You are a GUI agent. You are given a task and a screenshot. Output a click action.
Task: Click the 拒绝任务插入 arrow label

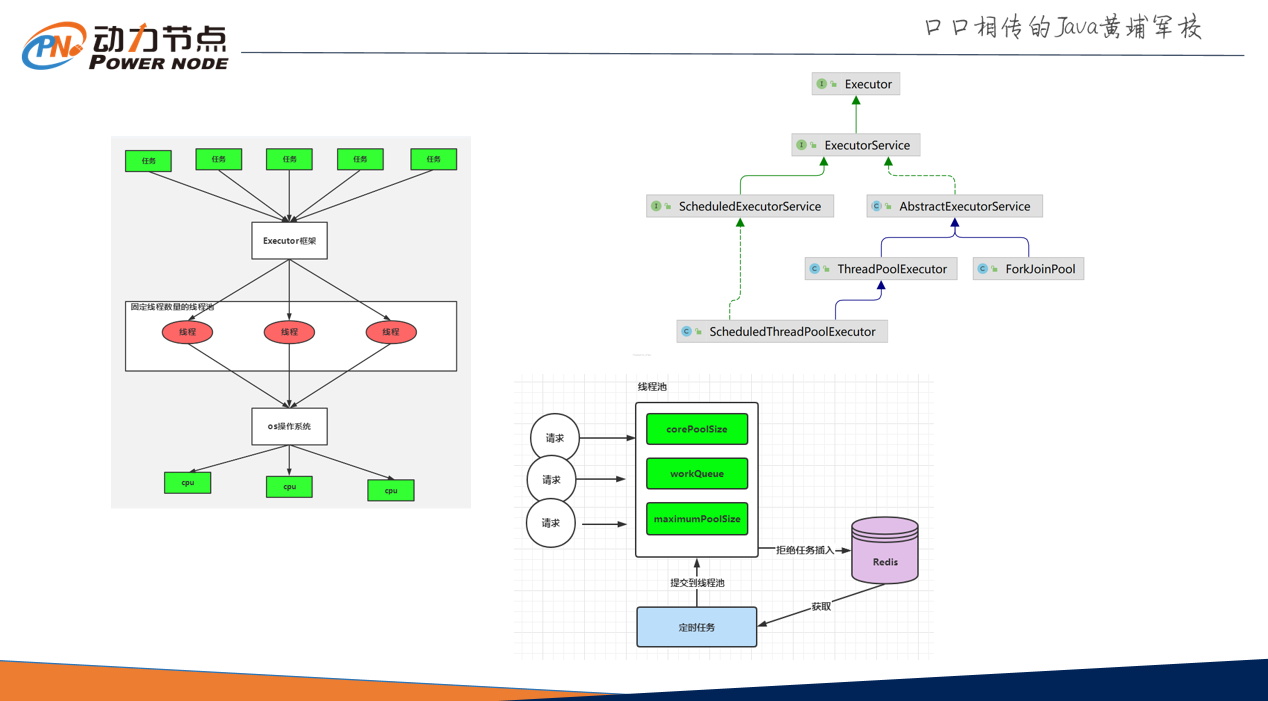[805, 550]
